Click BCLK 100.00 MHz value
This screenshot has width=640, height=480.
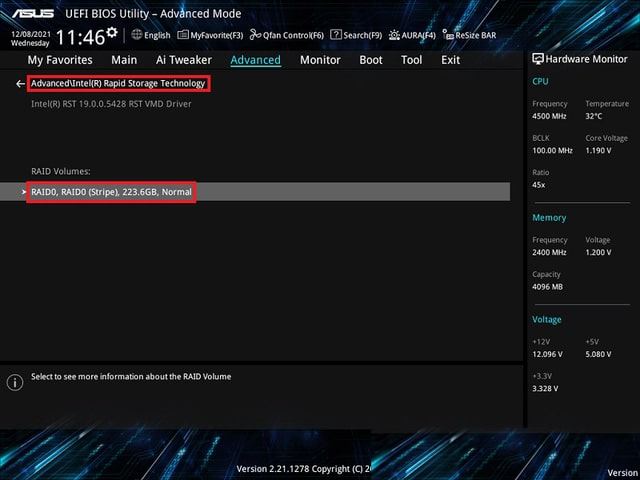(x=552, y=151)
